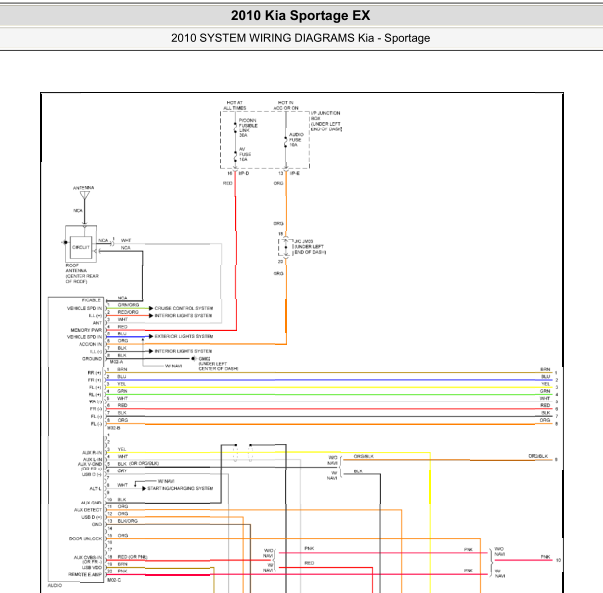Click the "P/CONN FUSIBLE LINK 30A" label
The image size is (603, 593).
coord(248,128)
